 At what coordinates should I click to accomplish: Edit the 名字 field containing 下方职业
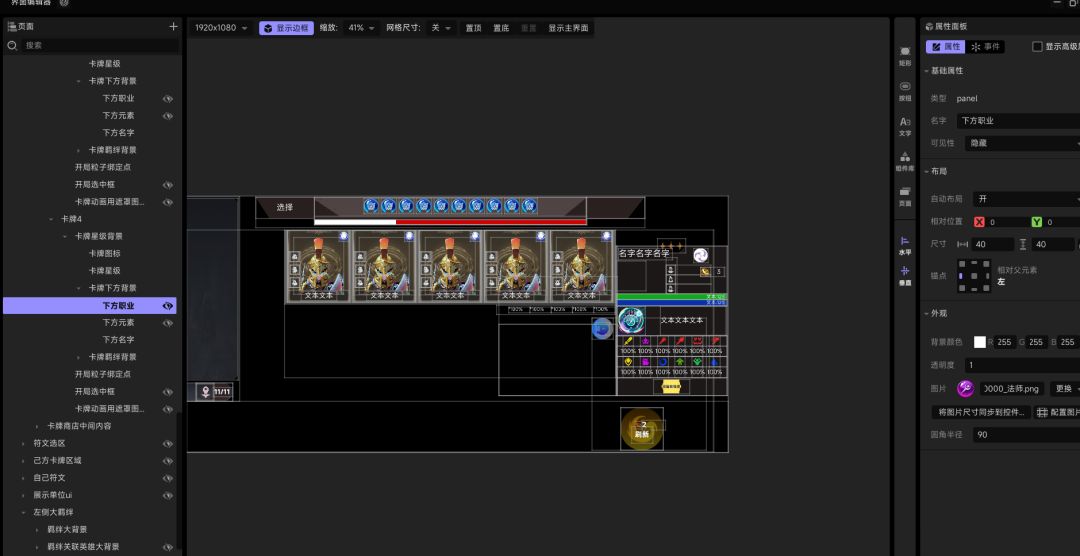coord(1018,121)
